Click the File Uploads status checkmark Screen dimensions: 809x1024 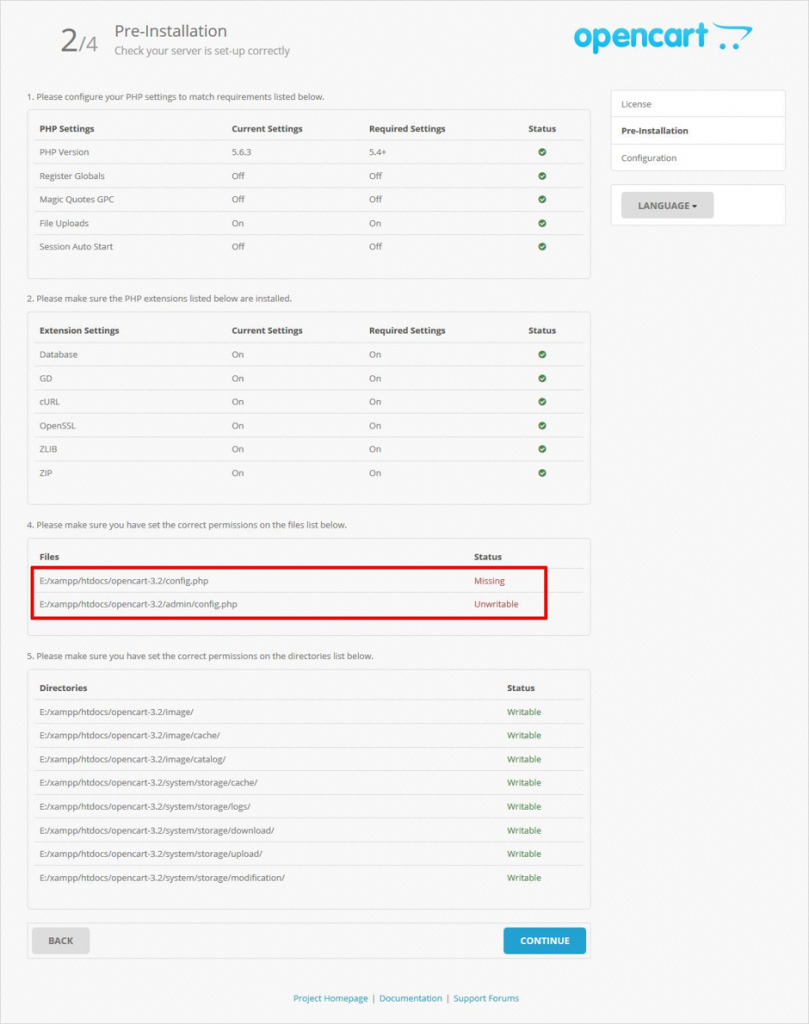(542, 223)
